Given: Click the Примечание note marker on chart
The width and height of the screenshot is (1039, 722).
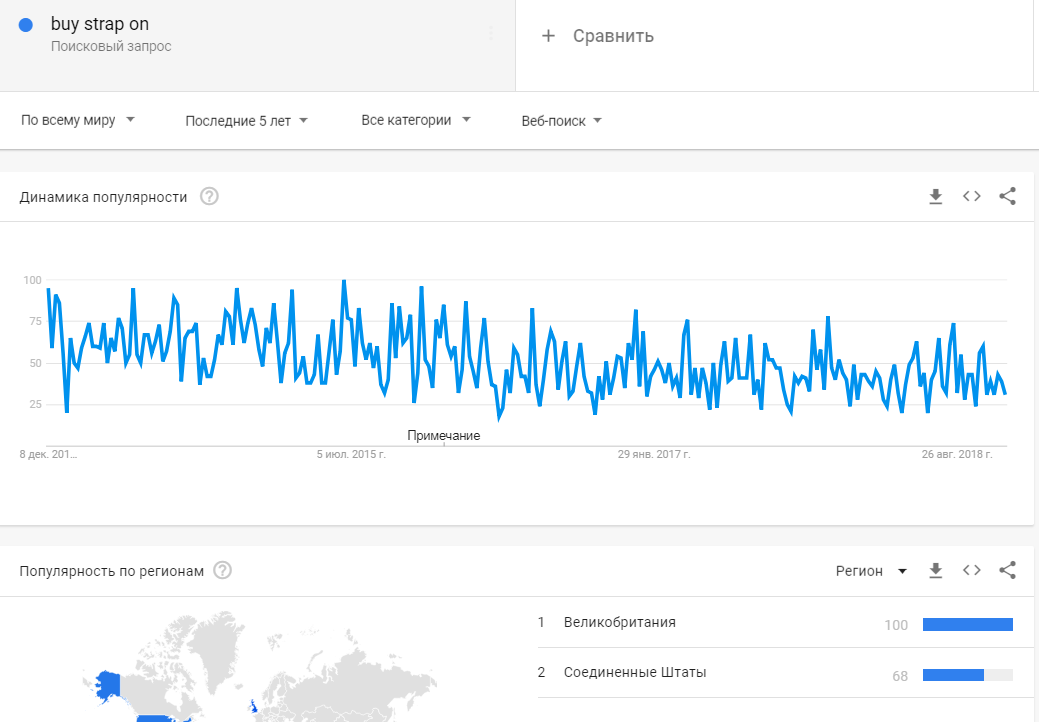Looking at the screenshot, I should coord(443,436).
